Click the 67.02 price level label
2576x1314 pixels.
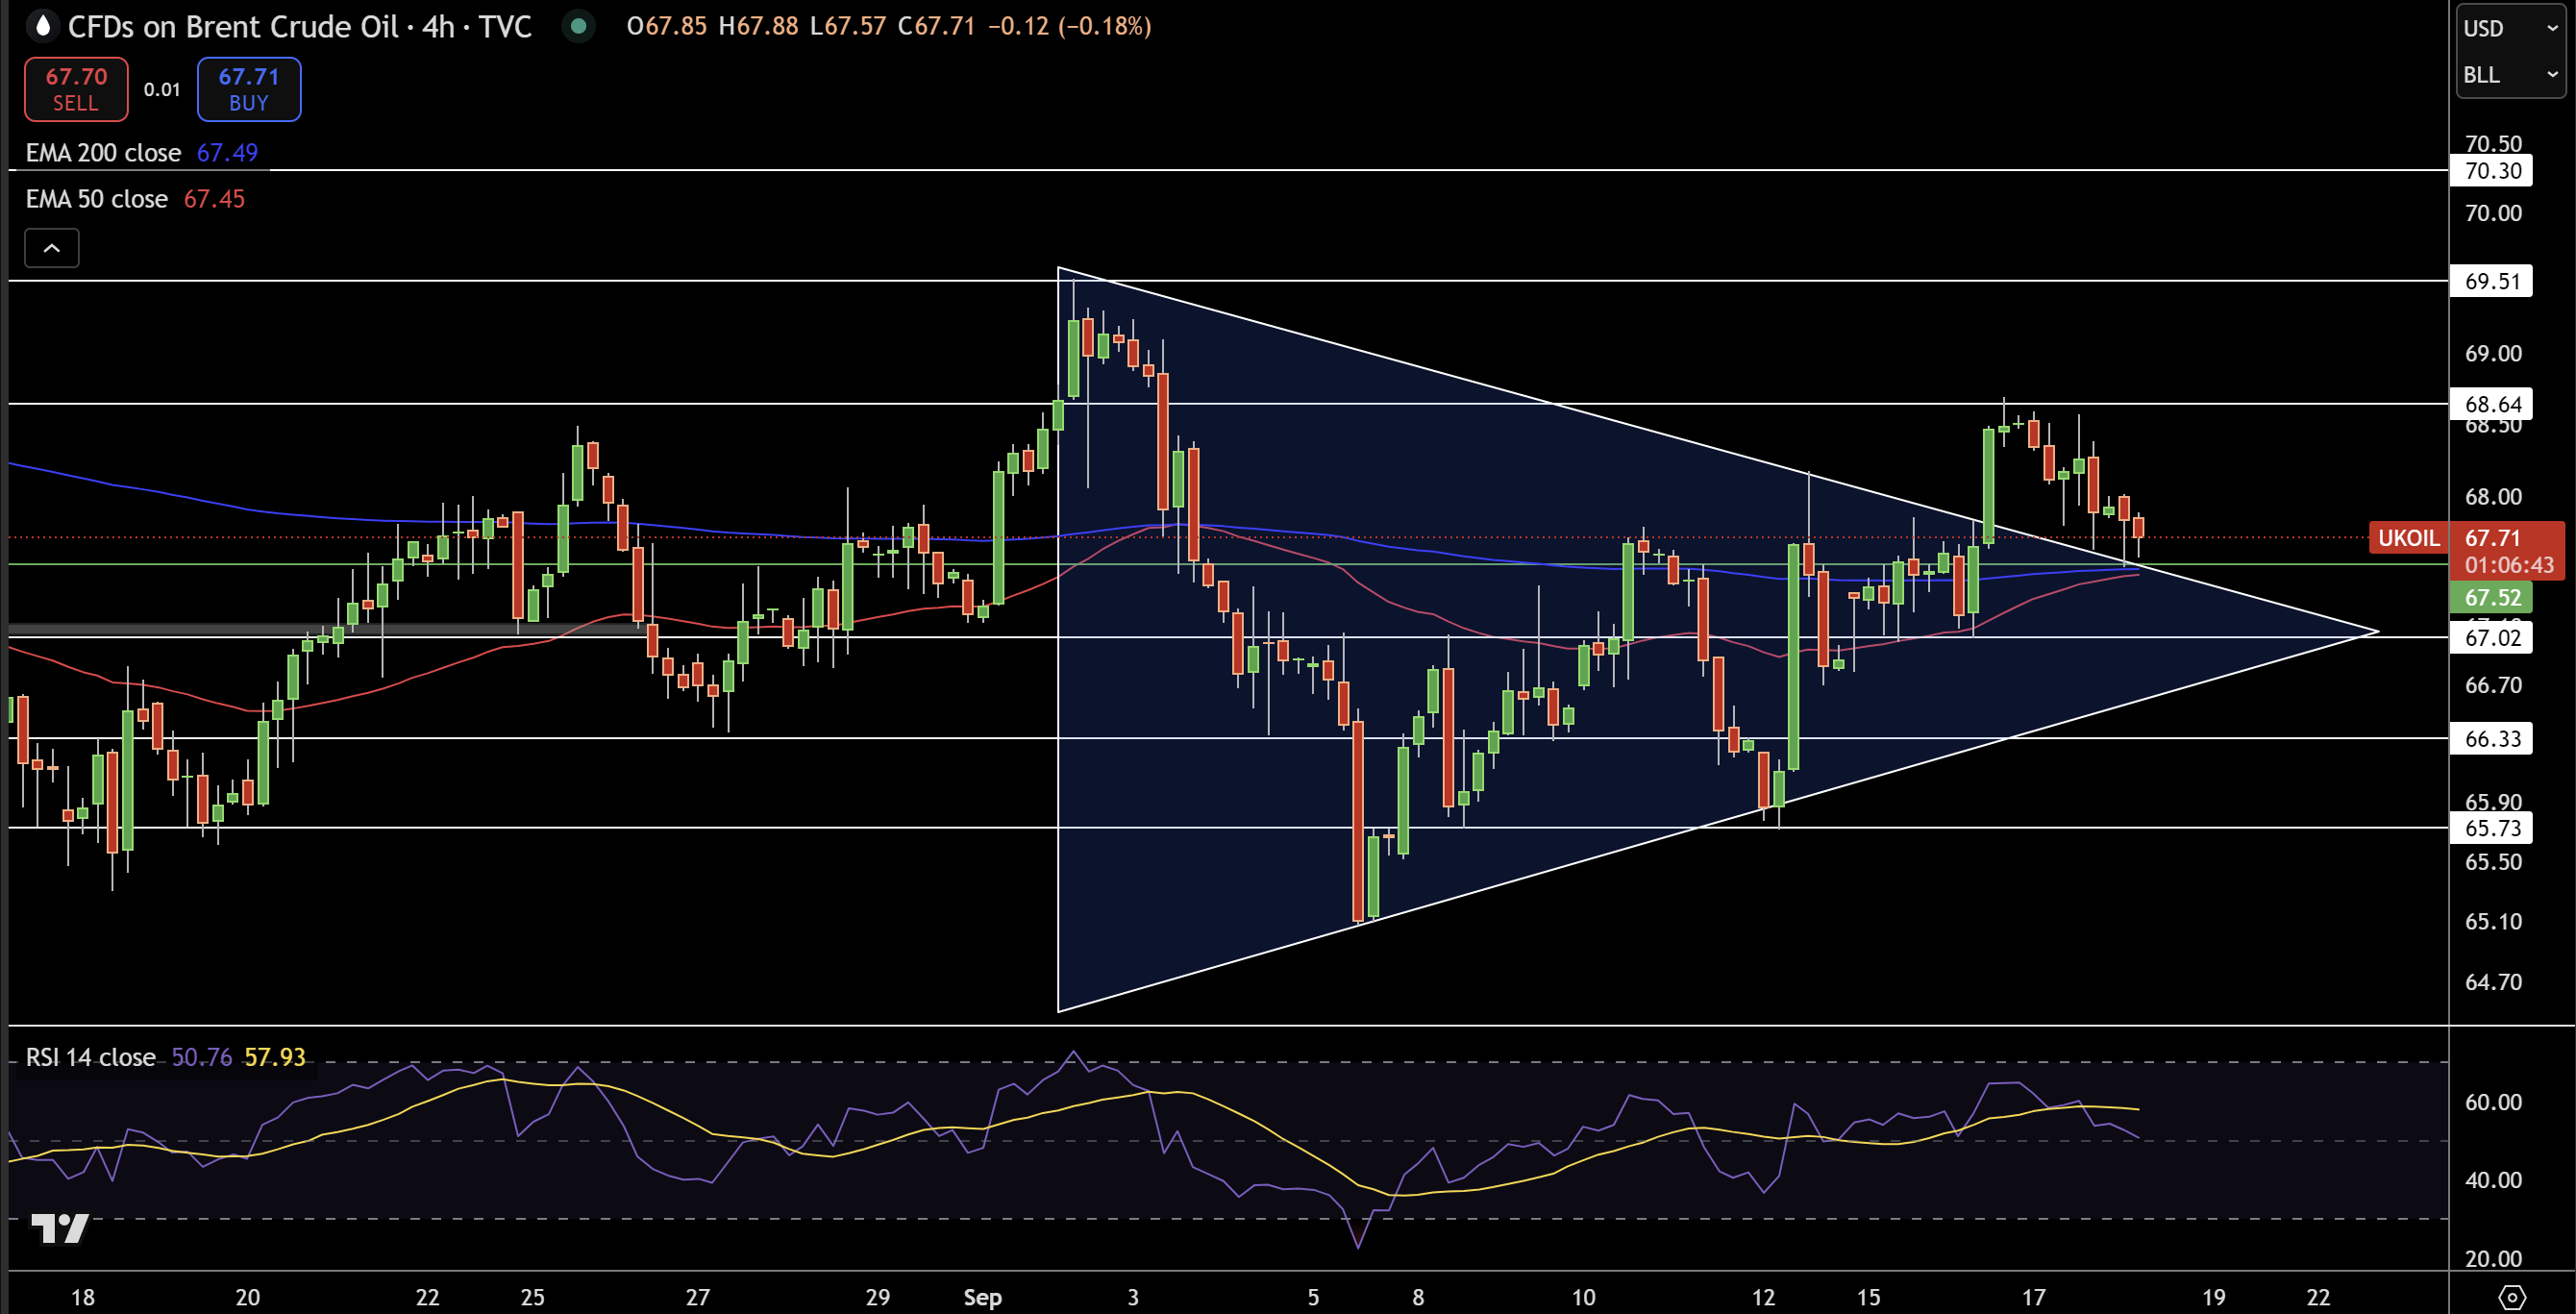[x=2492, y=638]
